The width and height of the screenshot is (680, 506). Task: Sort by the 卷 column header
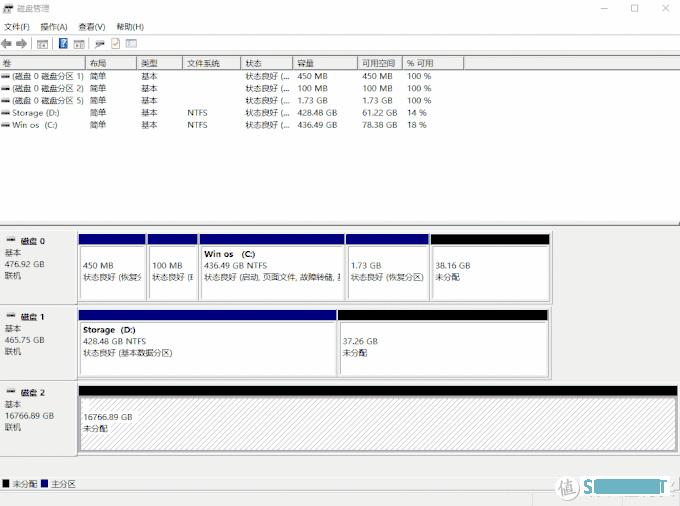[43, 63]
